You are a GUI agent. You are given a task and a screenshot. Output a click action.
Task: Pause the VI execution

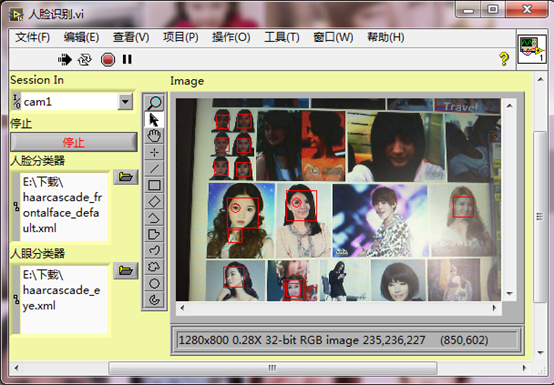127,59
